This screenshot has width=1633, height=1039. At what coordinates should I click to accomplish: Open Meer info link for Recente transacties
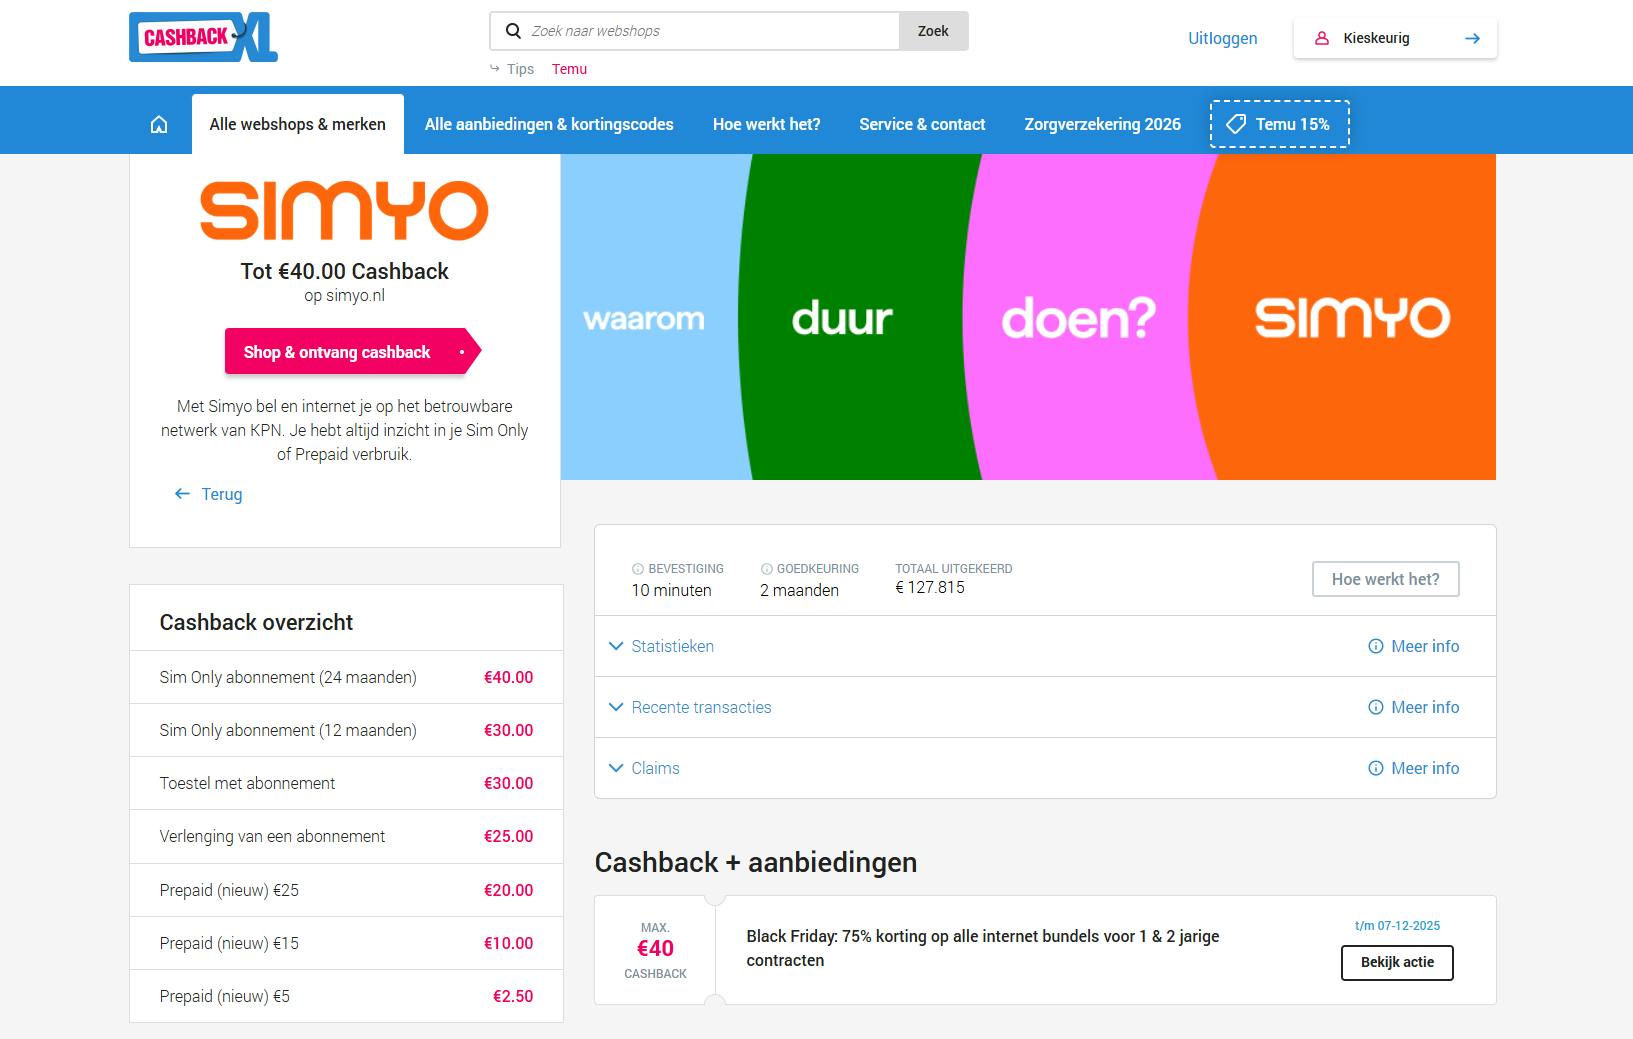1425,707
